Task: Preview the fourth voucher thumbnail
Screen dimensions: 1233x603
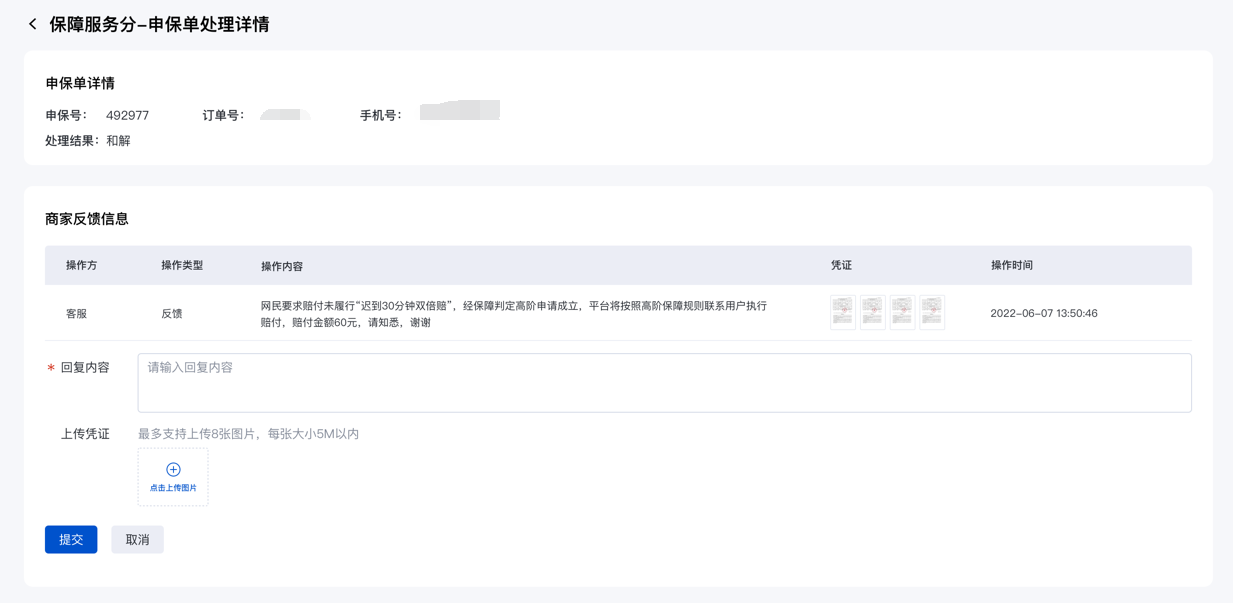Action: point(932,312)
